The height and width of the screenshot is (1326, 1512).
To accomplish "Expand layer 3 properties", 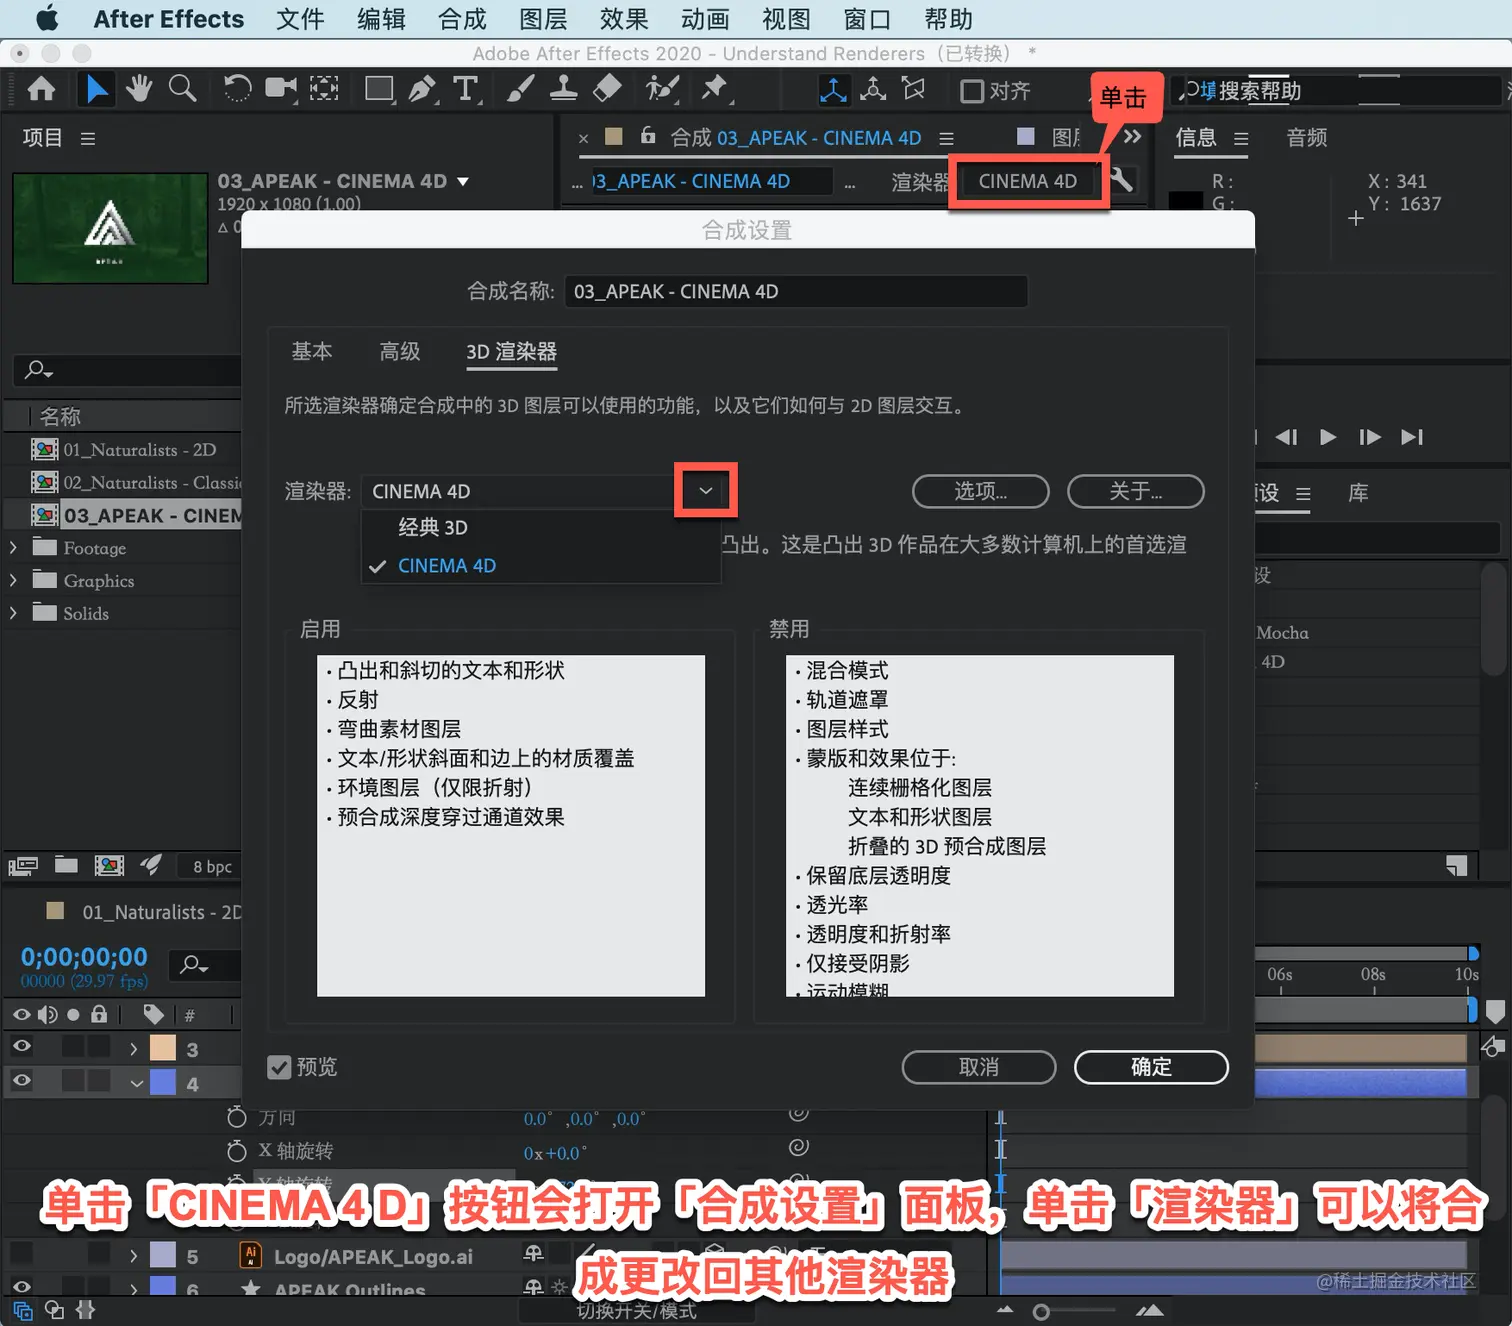I will [134, 1049].
